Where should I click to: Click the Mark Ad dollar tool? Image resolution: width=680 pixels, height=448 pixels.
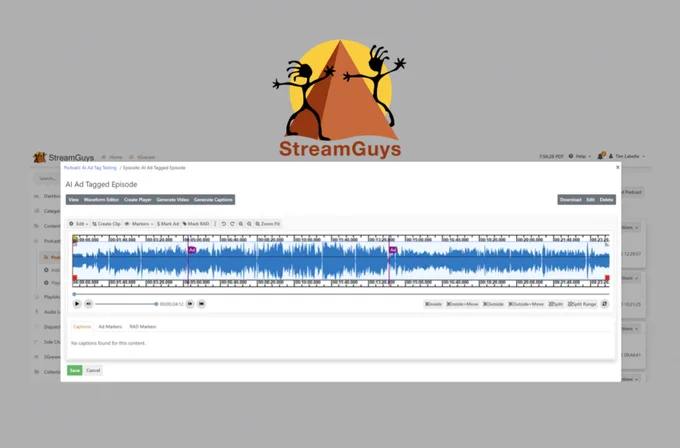click(168, 224)
